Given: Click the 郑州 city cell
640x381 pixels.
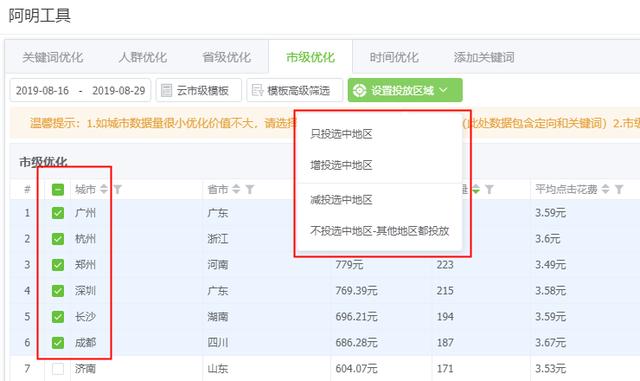Looking at the screenshot, I should pos(85,265).
